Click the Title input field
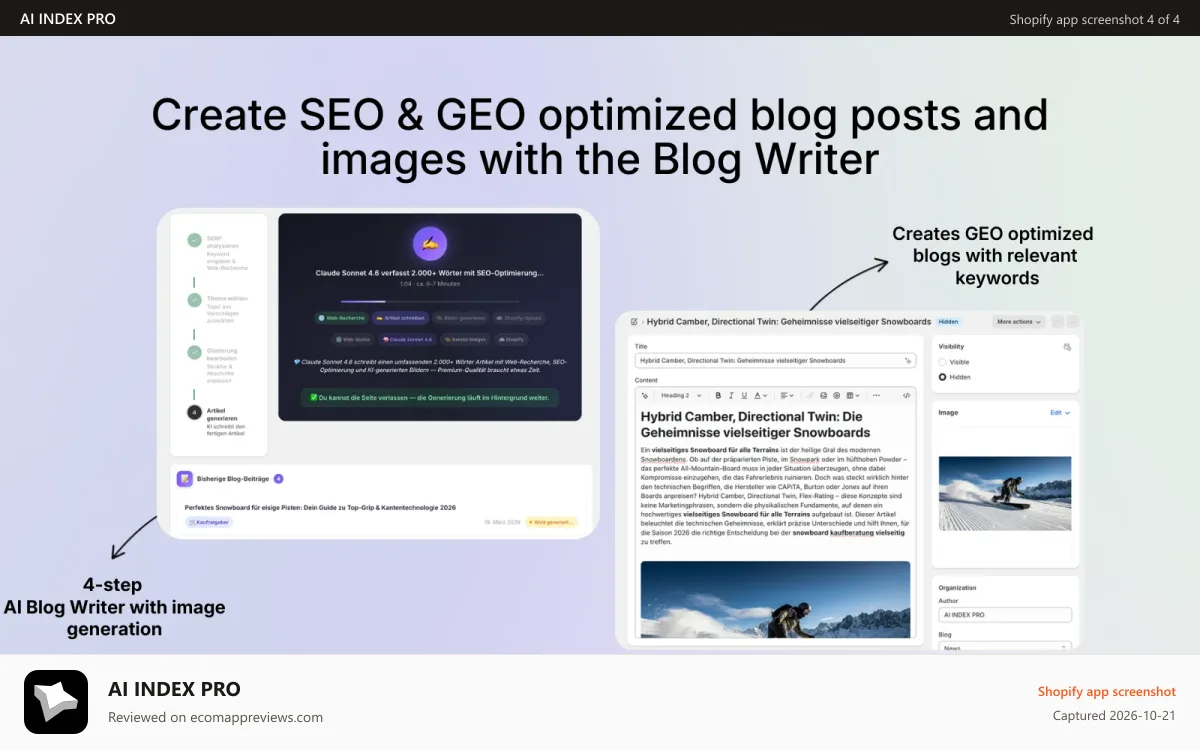This screenshot has width=1200, height=750. [x=775, y=360]
